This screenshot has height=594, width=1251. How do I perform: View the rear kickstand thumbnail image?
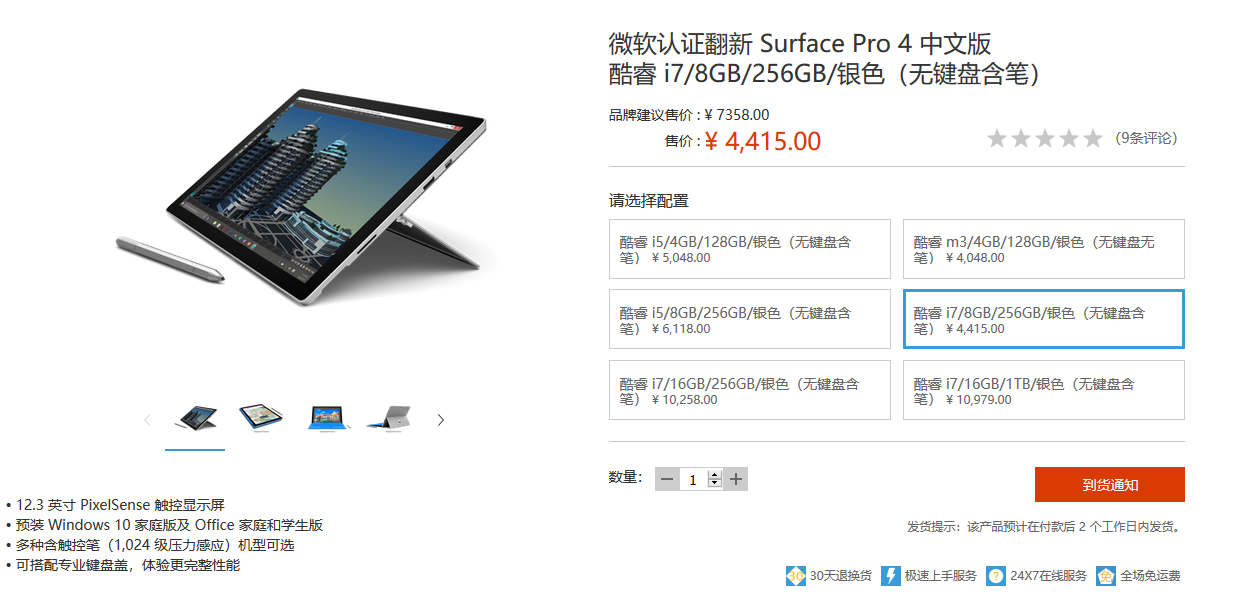pyautogui.click(x=389, y=418)
